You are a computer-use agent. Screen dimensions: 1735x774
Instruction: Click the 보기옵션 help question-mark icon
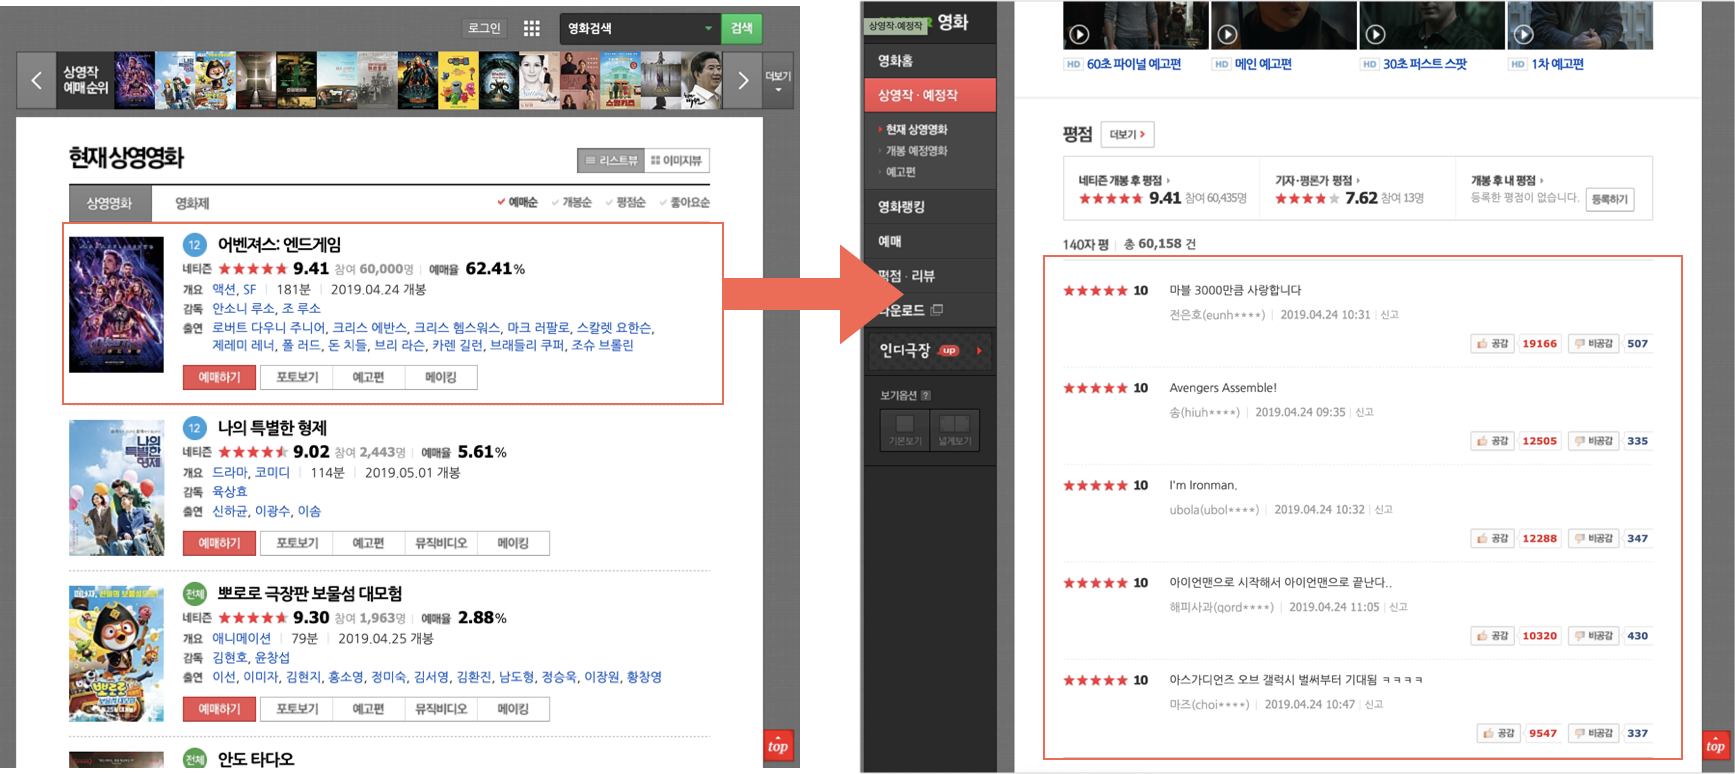pos(925,395)
